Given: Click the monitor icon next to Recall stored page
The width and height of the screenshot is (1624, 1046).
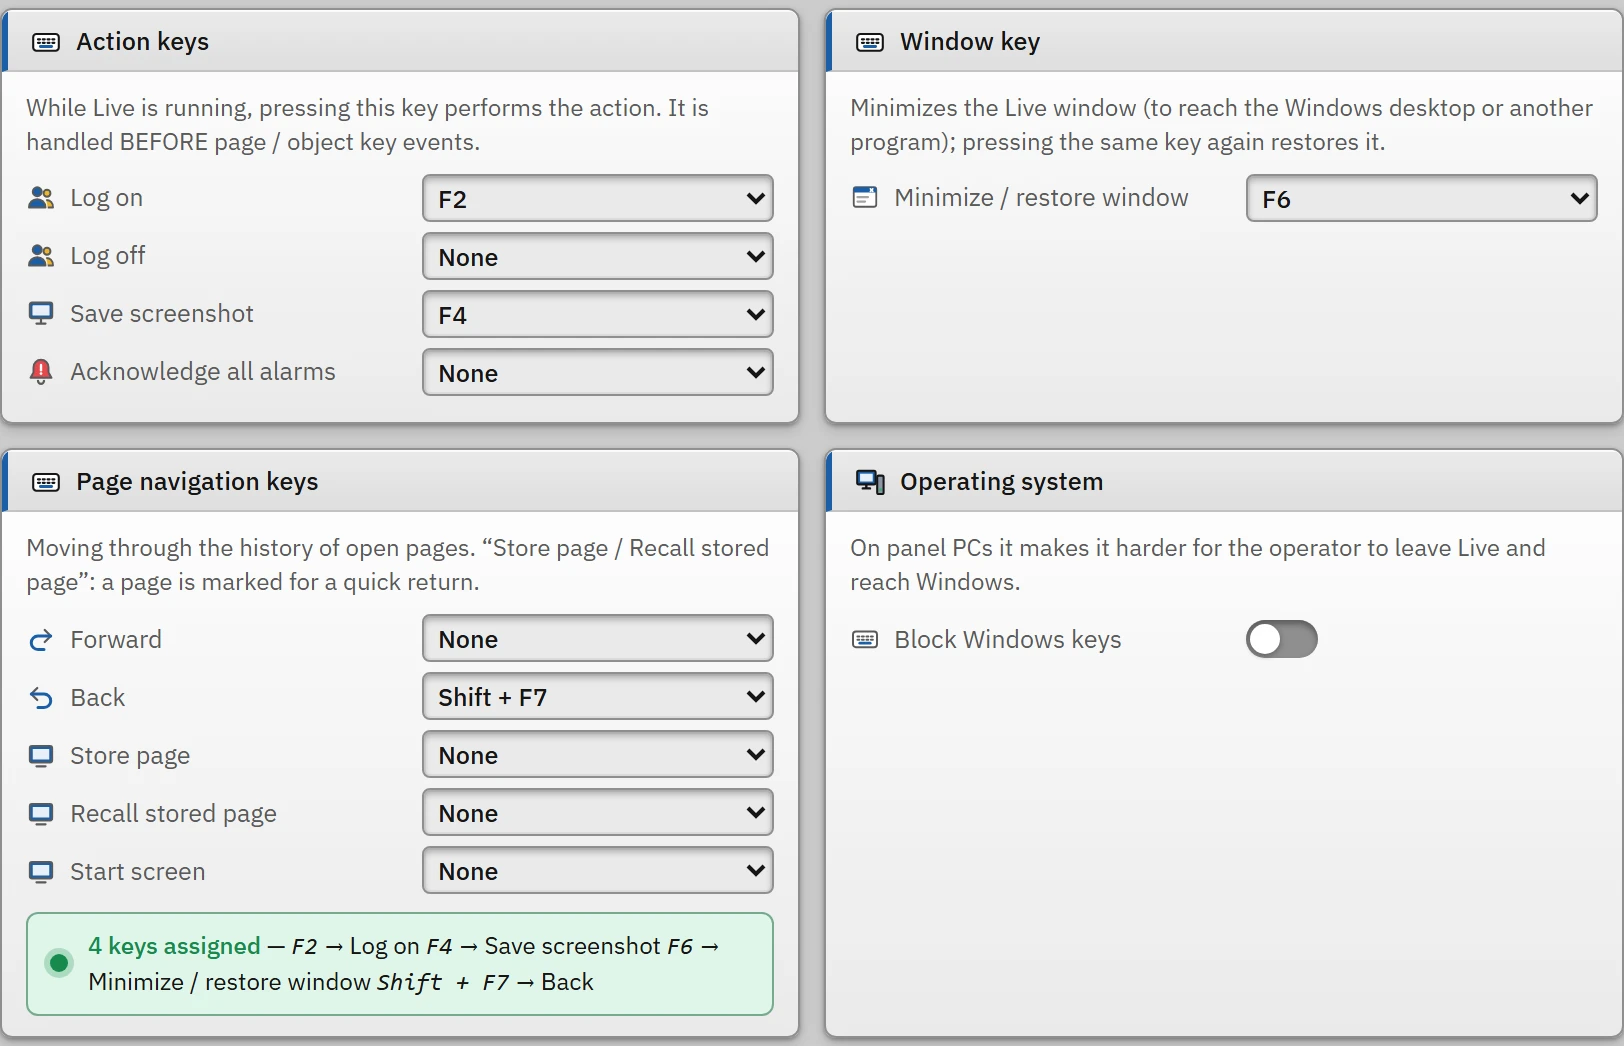Looking at the screenshot, I should tap(41, 814).
